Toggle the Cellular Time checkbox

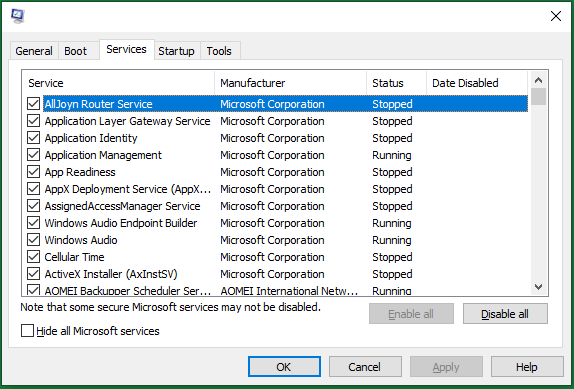pyautogui.click(x=33, y=257)
